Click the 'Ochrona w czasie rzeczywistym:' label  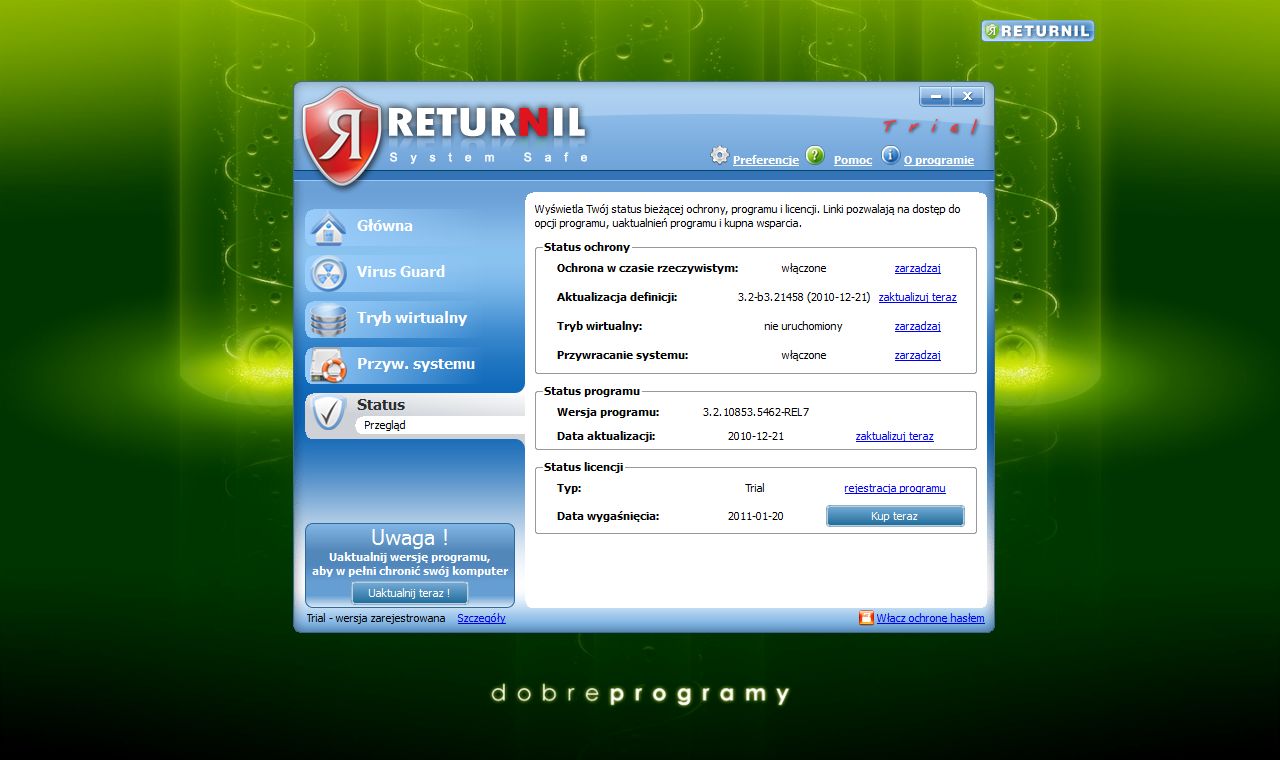tap(647, 268)
